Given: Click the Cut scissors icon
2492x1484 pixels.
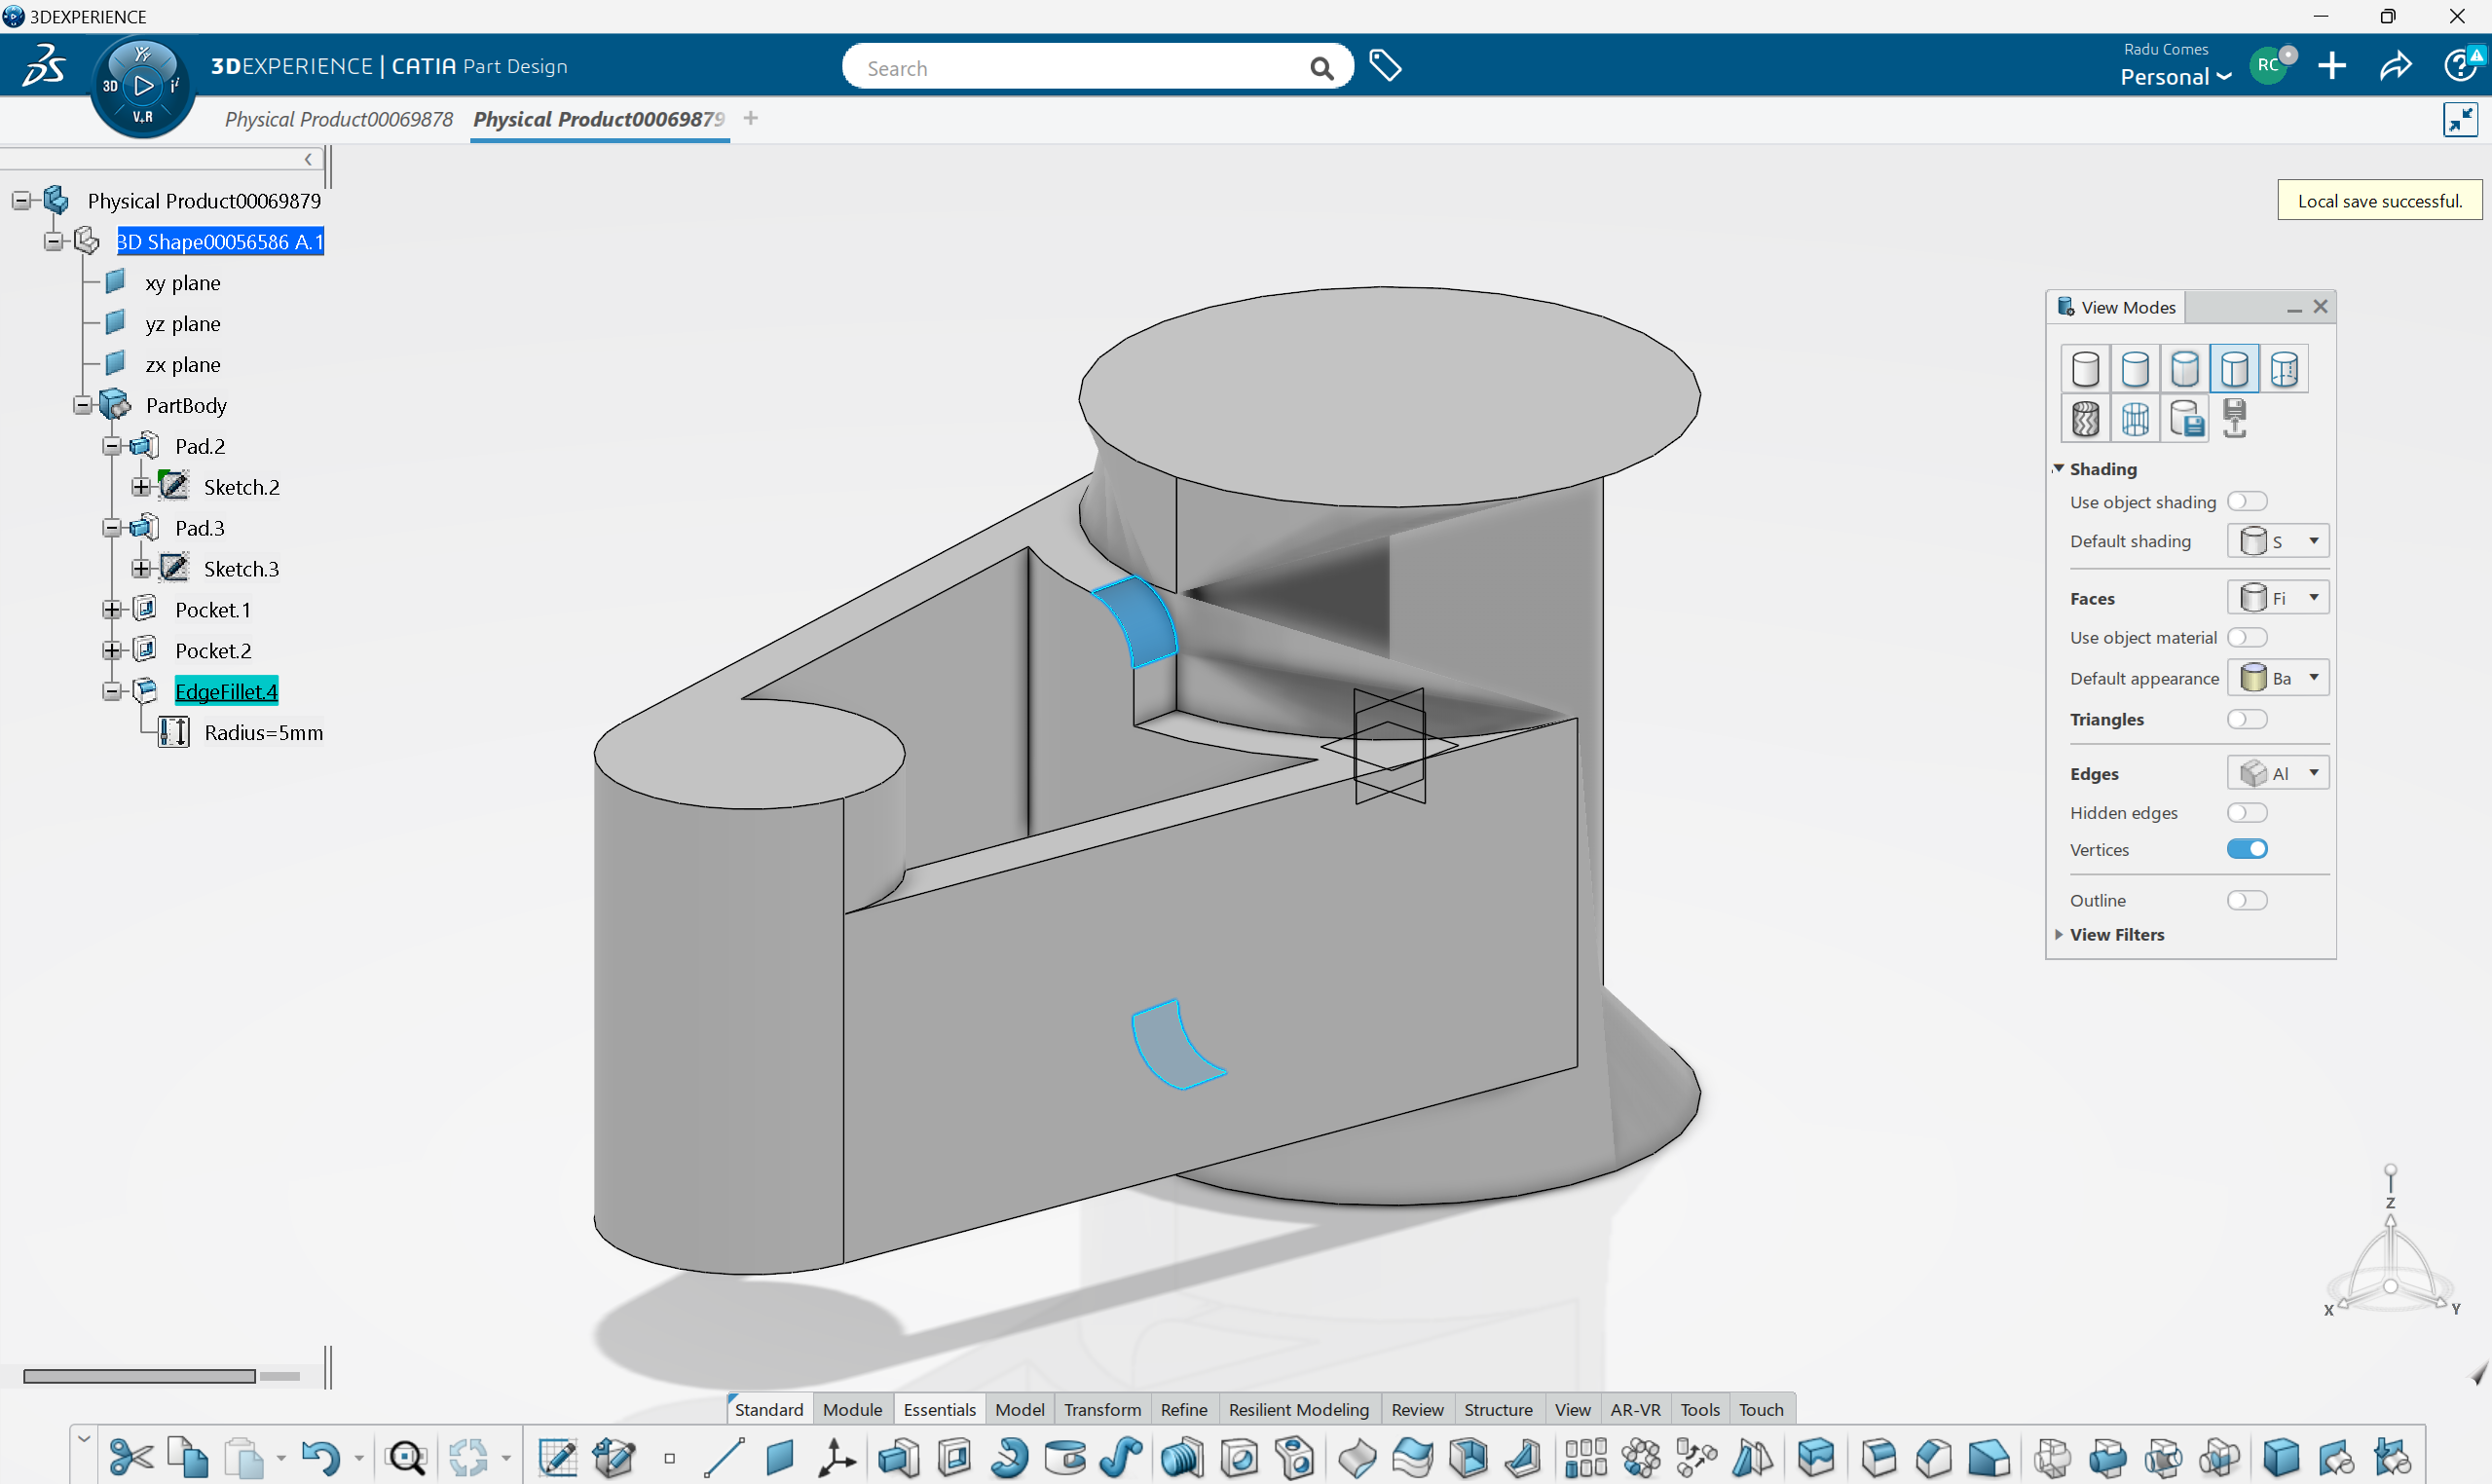Looking at the screenshot, I should [x=130, y=1458].
